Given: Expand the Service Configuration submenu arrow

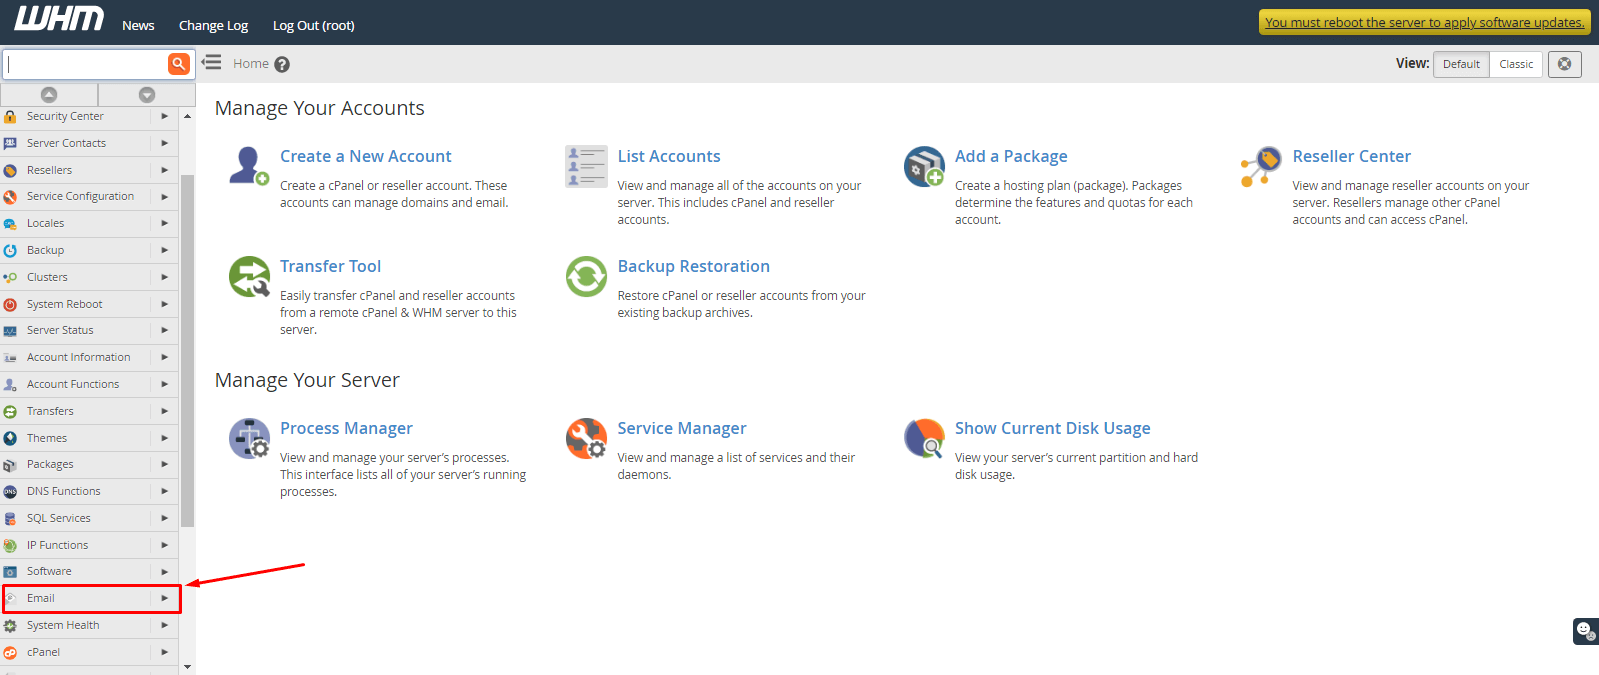Looking at the screenshot, I should [x=164, y=196].
